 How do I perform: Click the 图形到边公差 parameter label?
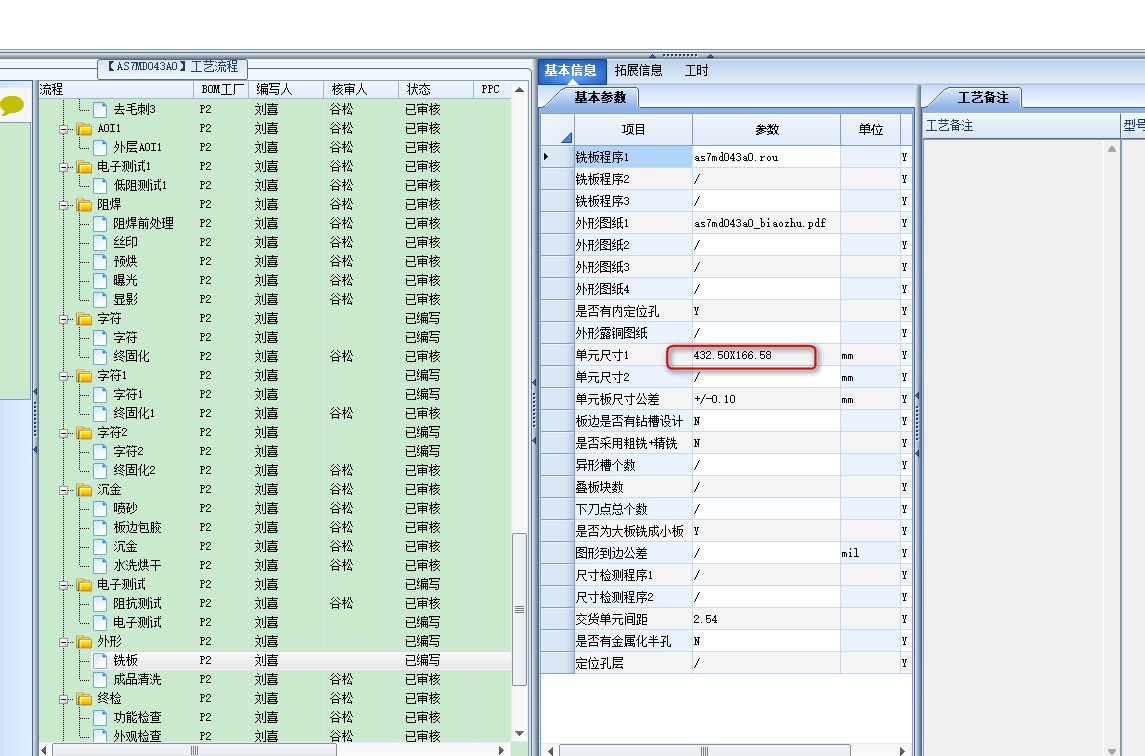point(611,553)
